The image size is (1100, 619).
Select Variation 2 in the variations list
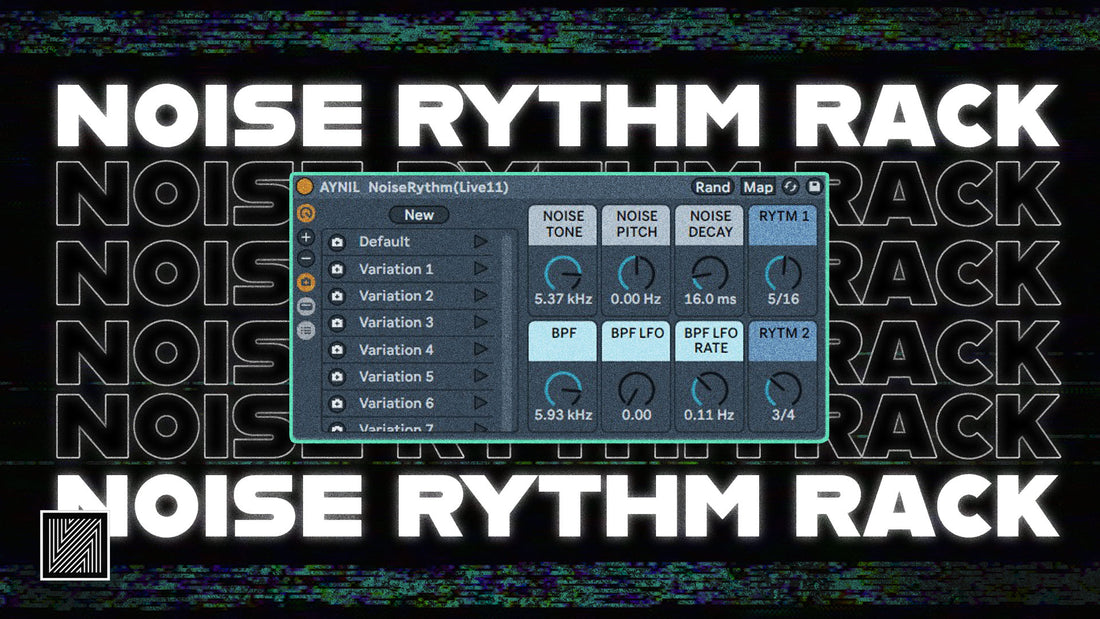[x=396, y=296]
